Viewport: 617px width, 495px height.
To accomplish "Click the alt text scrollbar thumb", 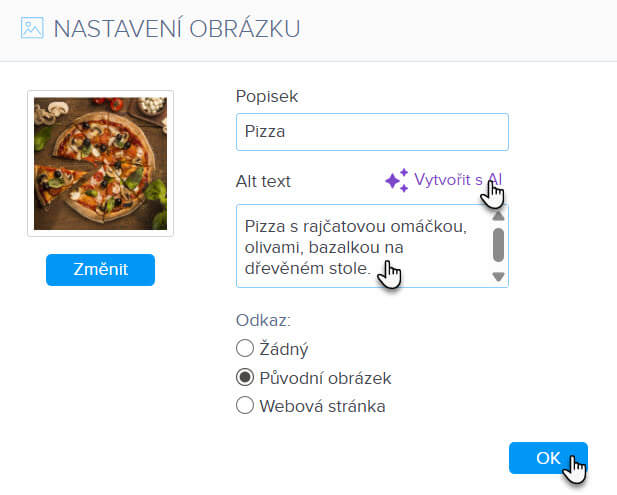I will [x=498, y=245].
